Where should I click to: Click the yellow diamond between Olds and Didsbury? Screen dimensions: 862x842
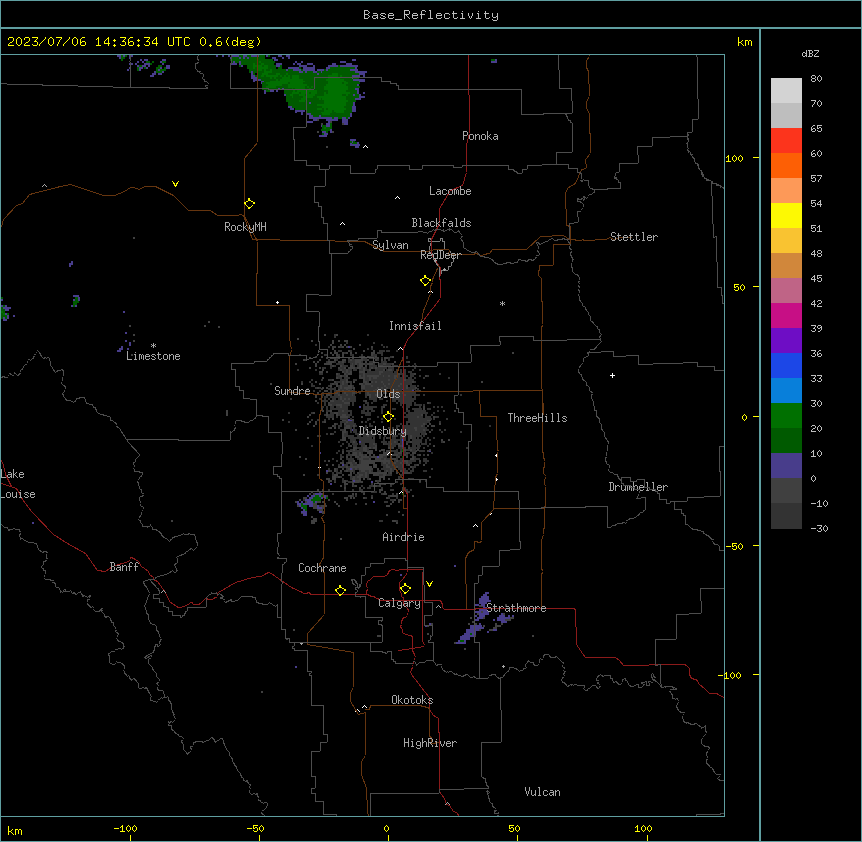(388, 417)
